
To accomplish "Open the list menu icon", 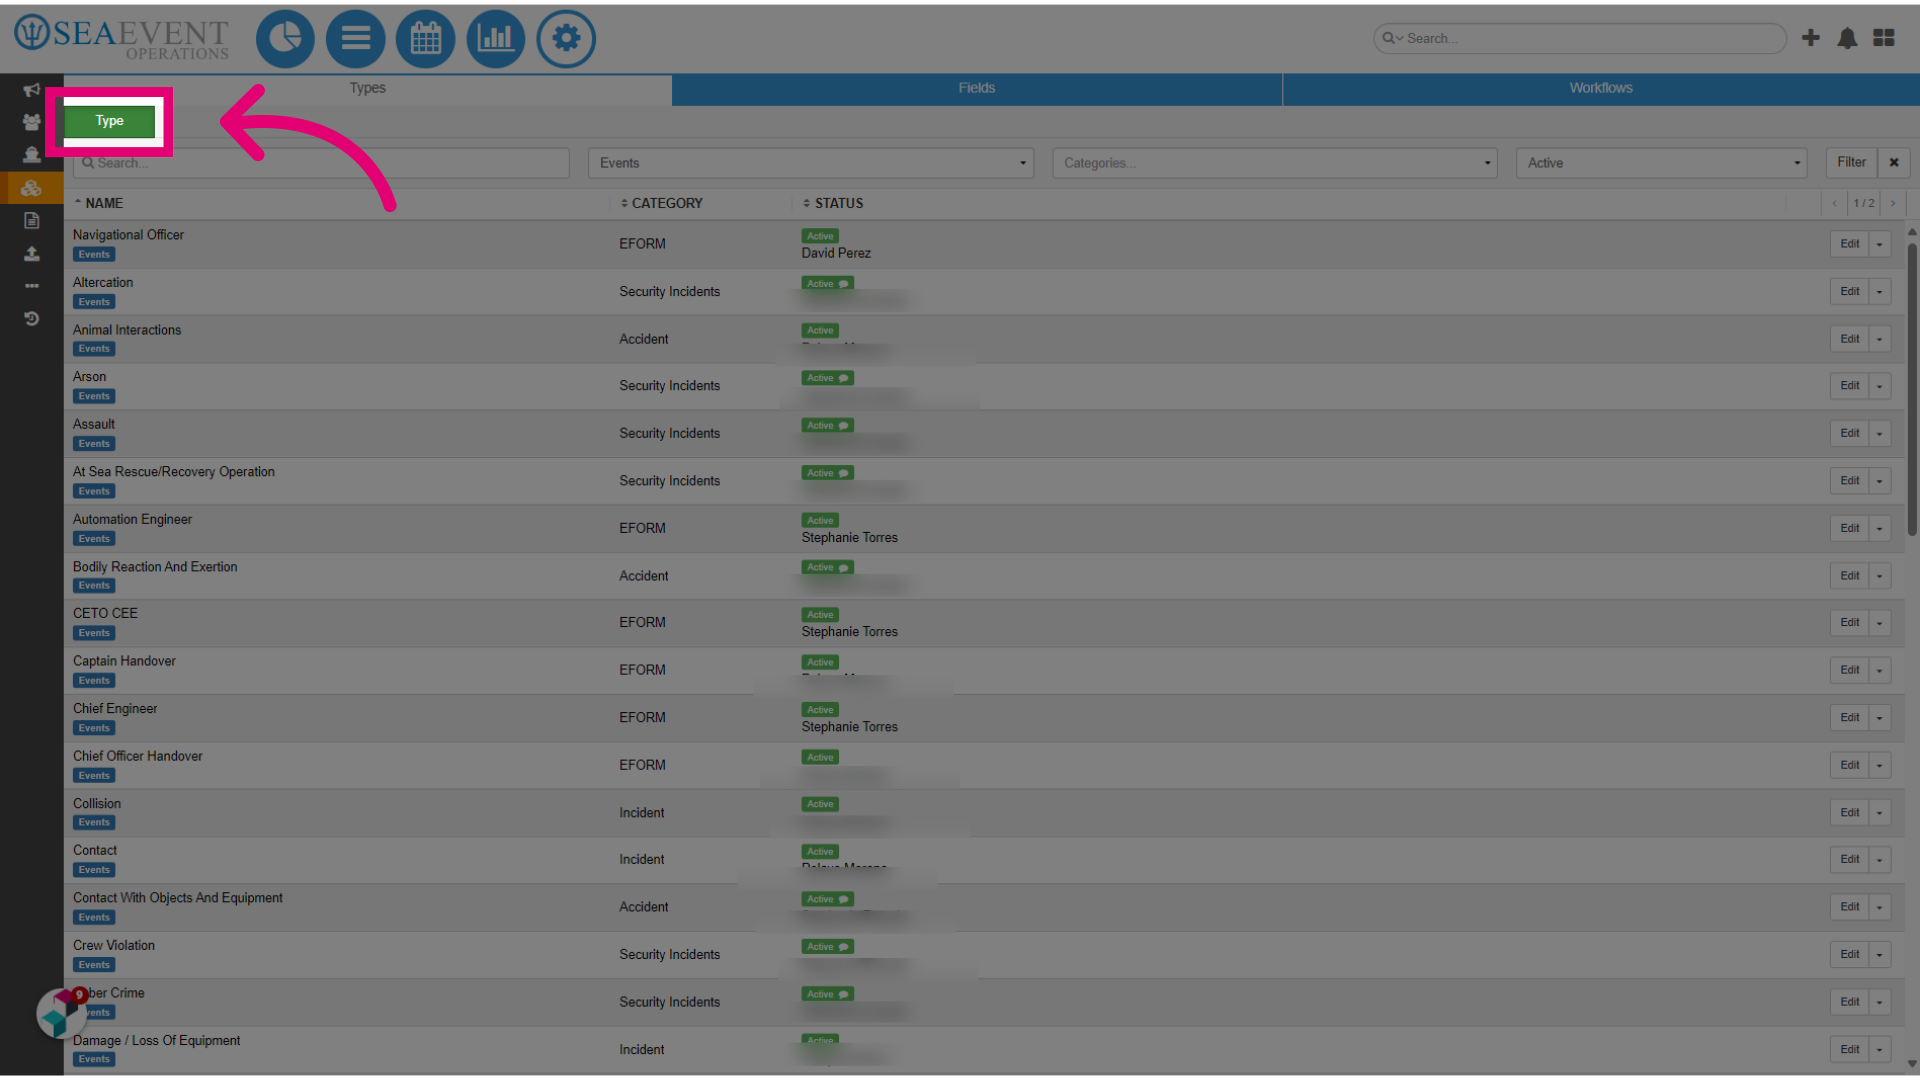I will point(355,39).
